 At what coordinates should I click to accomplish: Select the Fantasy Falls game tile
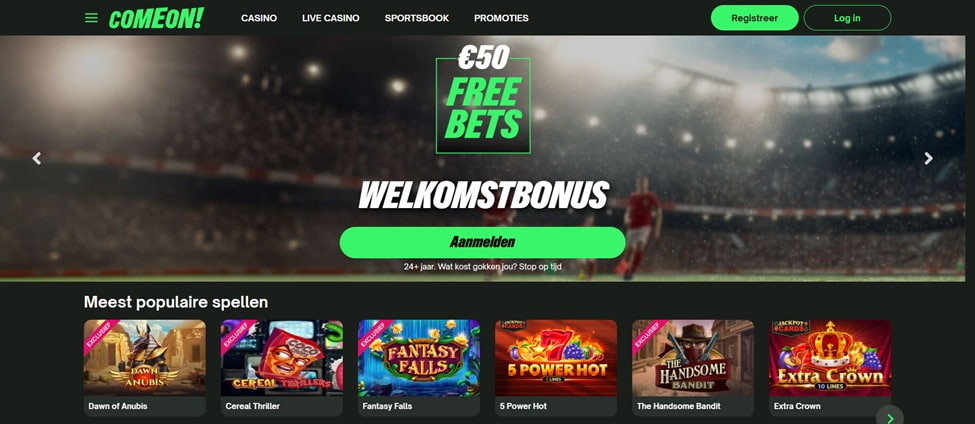(419, 367)
